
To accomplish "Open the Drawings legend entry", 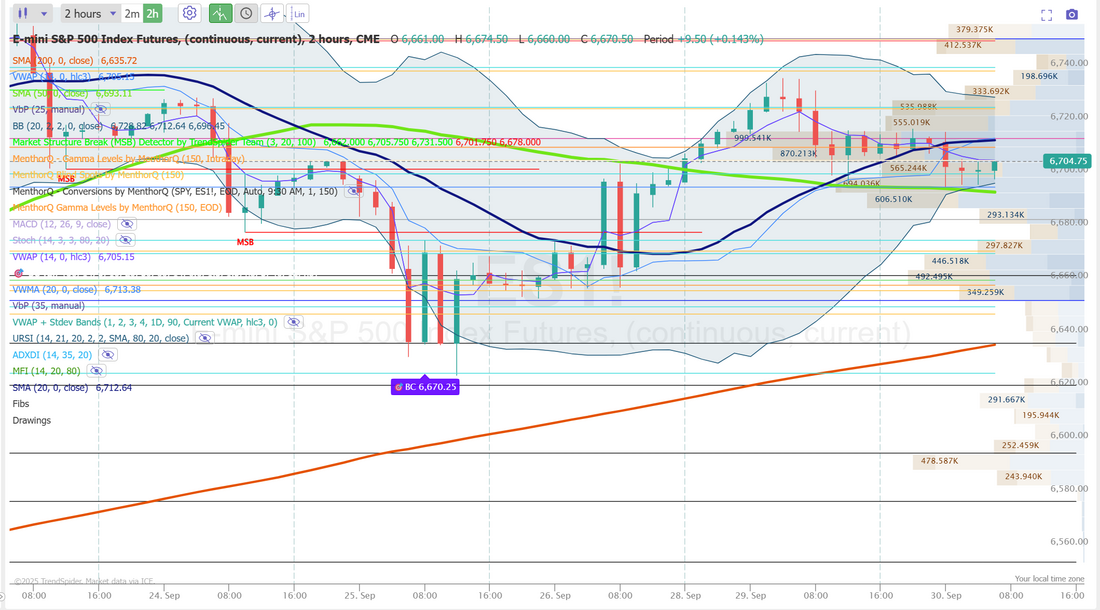I will coord(32,420).
